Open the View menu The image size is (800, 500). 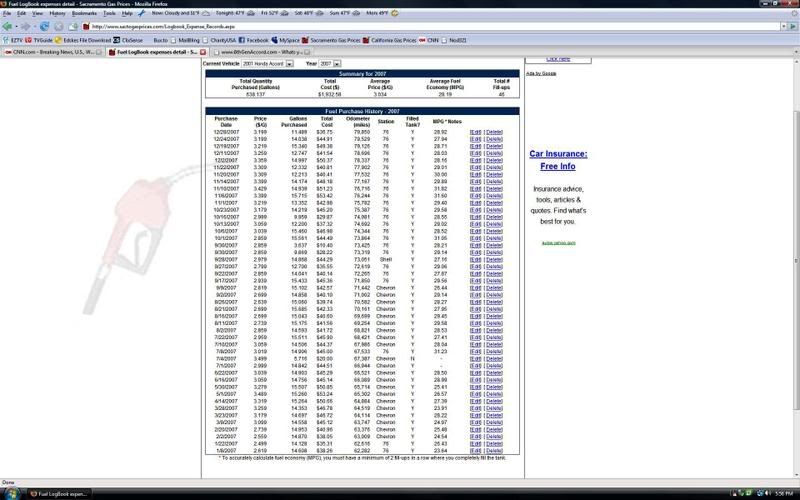(x=37, y=13)
